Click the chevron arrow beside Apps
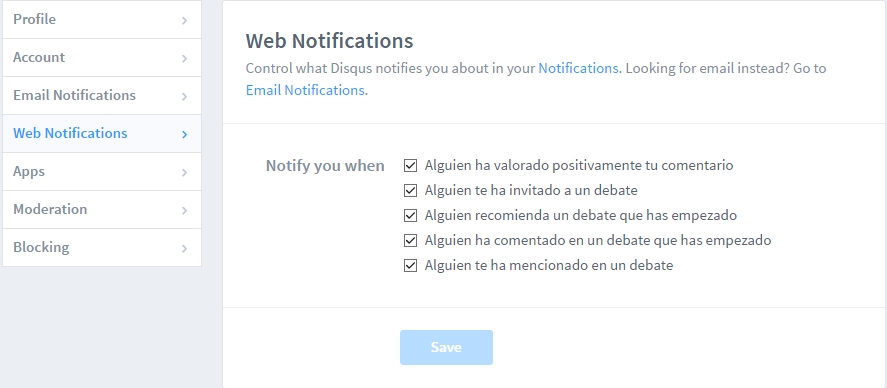This screenshot has width=887, height=388. 184,172
